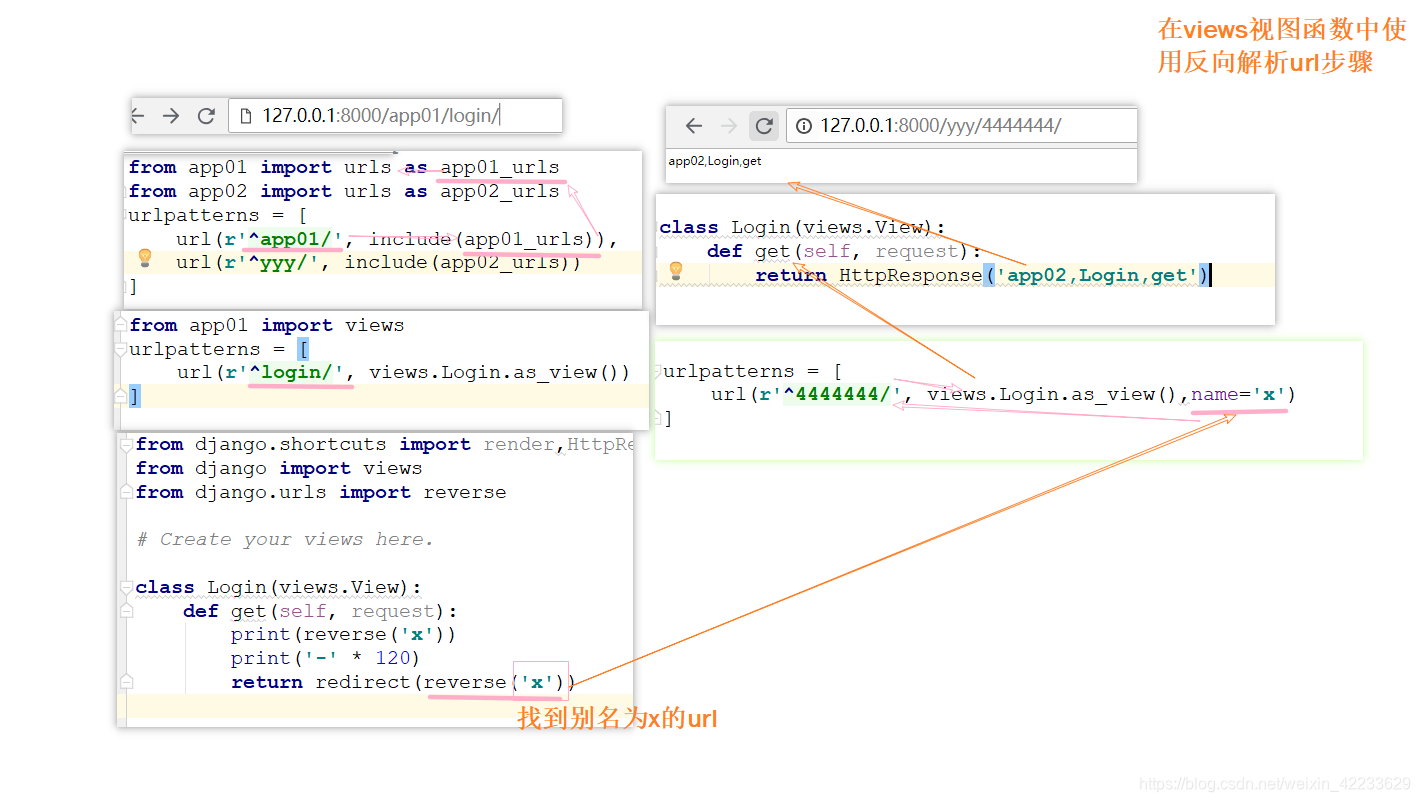1420x802 pixels.
Task: Click the forward arrow in the app01/login browser
Action: [171, 116]
